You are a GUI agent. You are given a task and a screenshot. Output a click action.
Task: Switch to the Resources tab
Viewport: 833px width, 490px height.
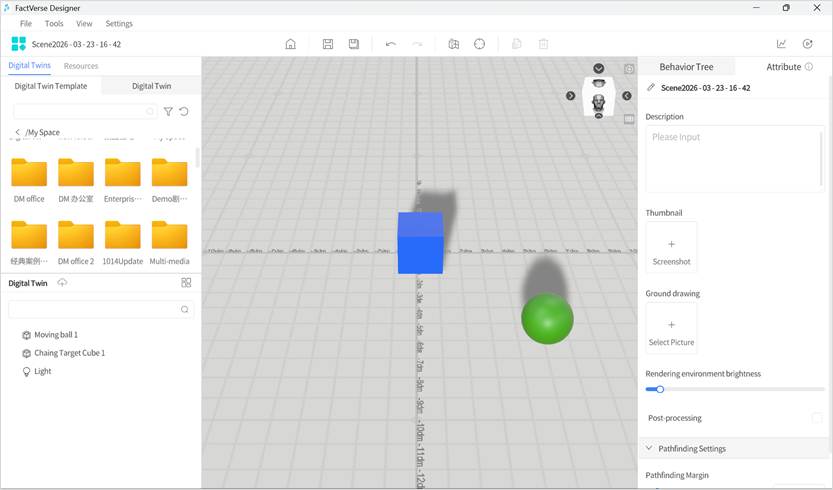[81, 66]
